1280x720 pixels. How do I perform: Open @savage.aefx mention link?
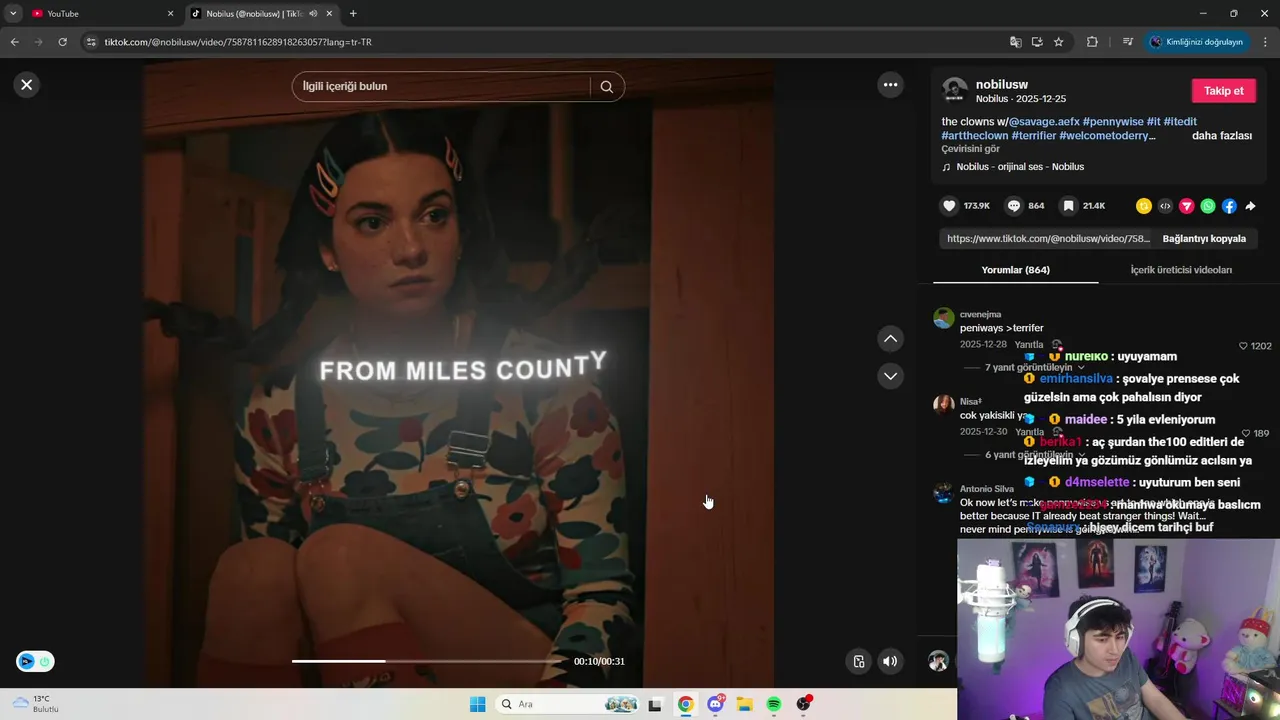click(x=1043, y=122)
